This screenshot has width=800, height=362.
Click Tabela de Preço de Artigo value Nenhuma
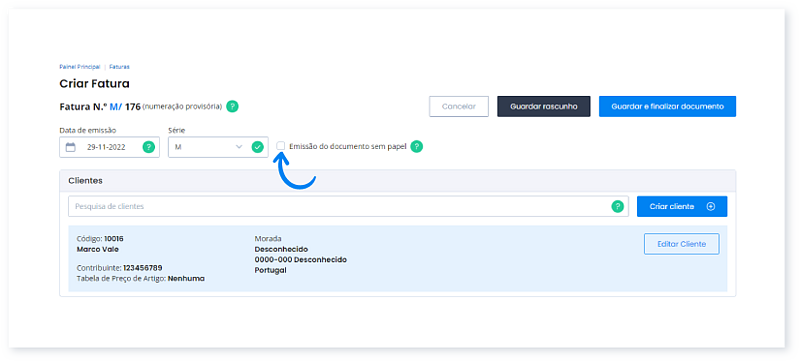tap(186, 279)
